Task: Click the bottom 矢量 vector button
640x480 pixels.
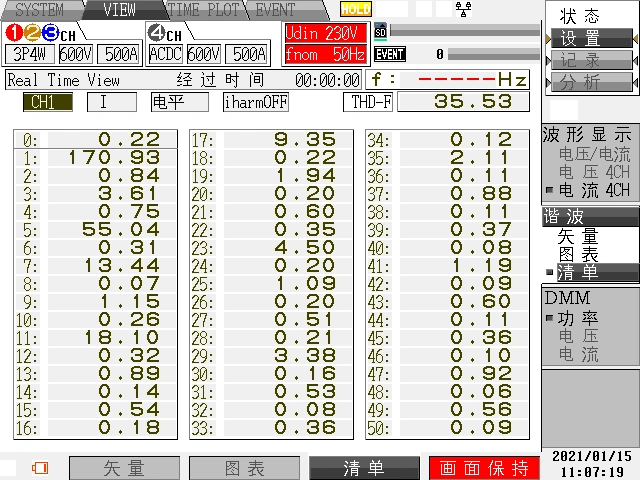Action: 124,468
